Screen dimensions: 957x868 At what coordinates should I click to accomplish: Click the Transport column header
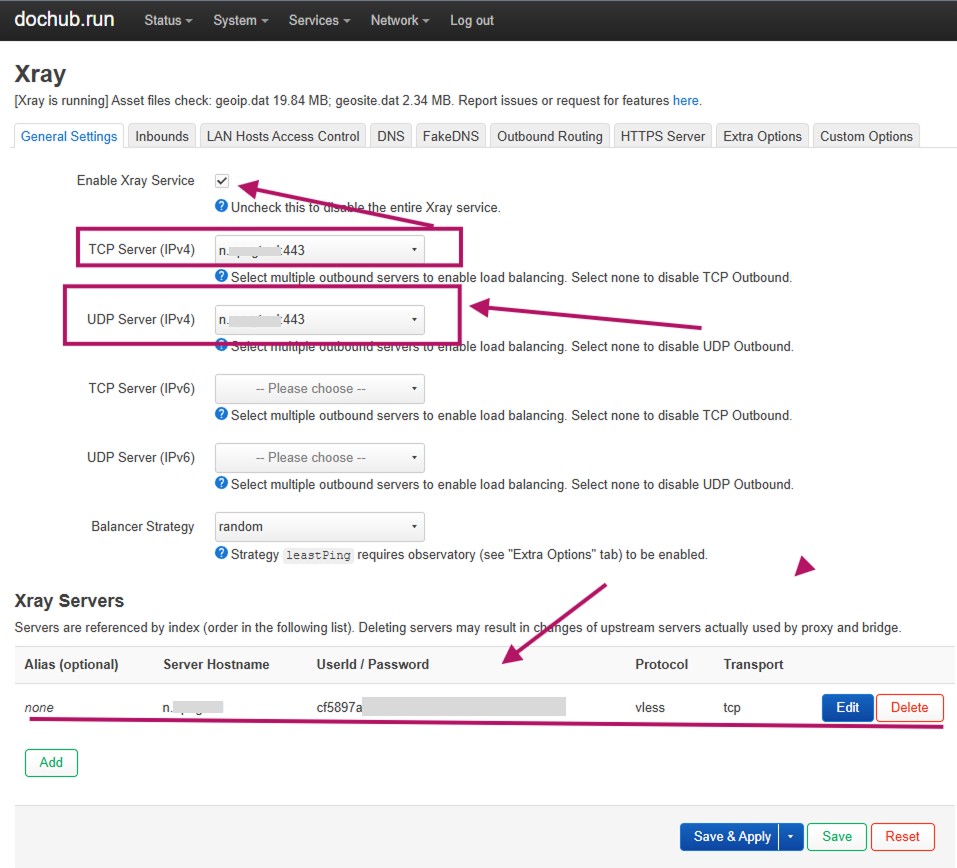pos(753,664)
